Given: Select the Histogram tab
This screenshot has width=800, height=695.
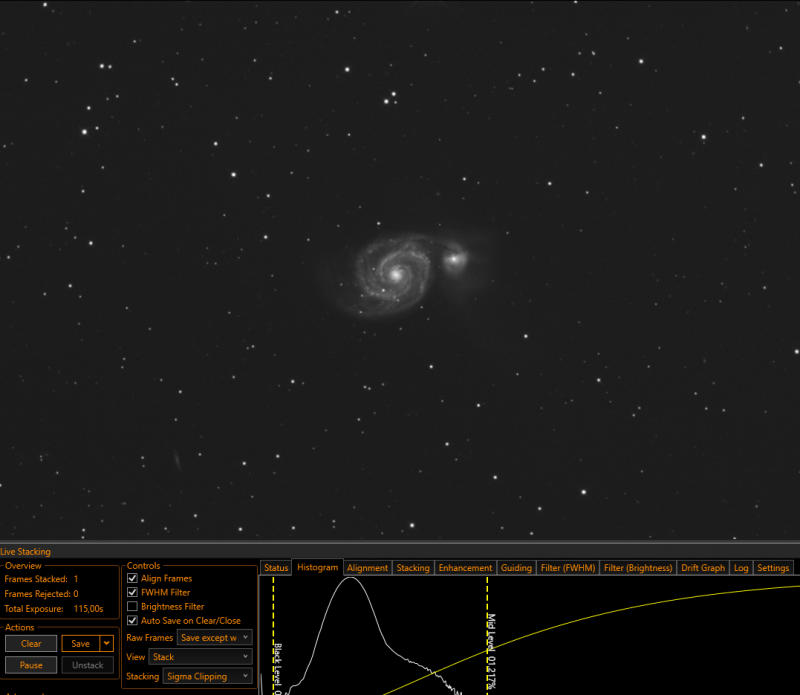Looking at the screenshot, I should (317, 567).
